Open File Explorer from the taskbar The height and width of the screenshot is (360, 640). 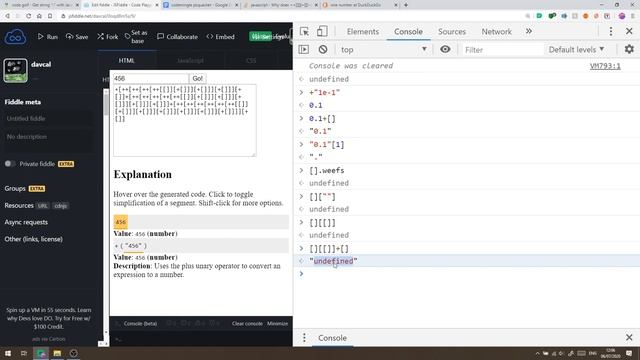[x=57, y=353]
